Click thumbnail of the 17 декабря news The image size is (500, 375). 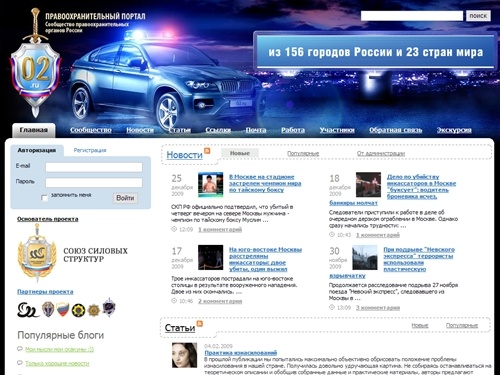(210, 257)
